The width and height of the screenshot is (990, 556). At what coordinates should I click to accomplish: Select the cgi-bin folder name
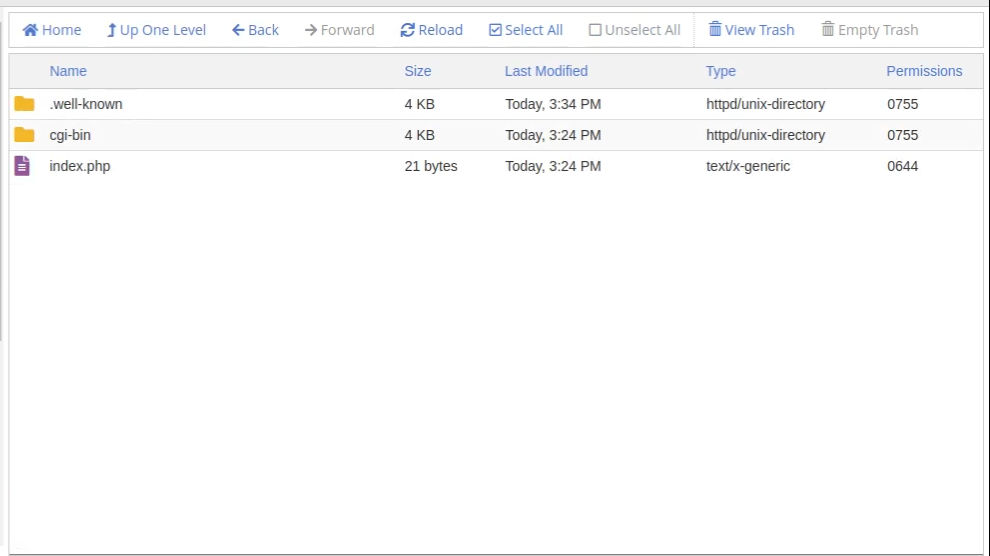click(x=70, y=135)
